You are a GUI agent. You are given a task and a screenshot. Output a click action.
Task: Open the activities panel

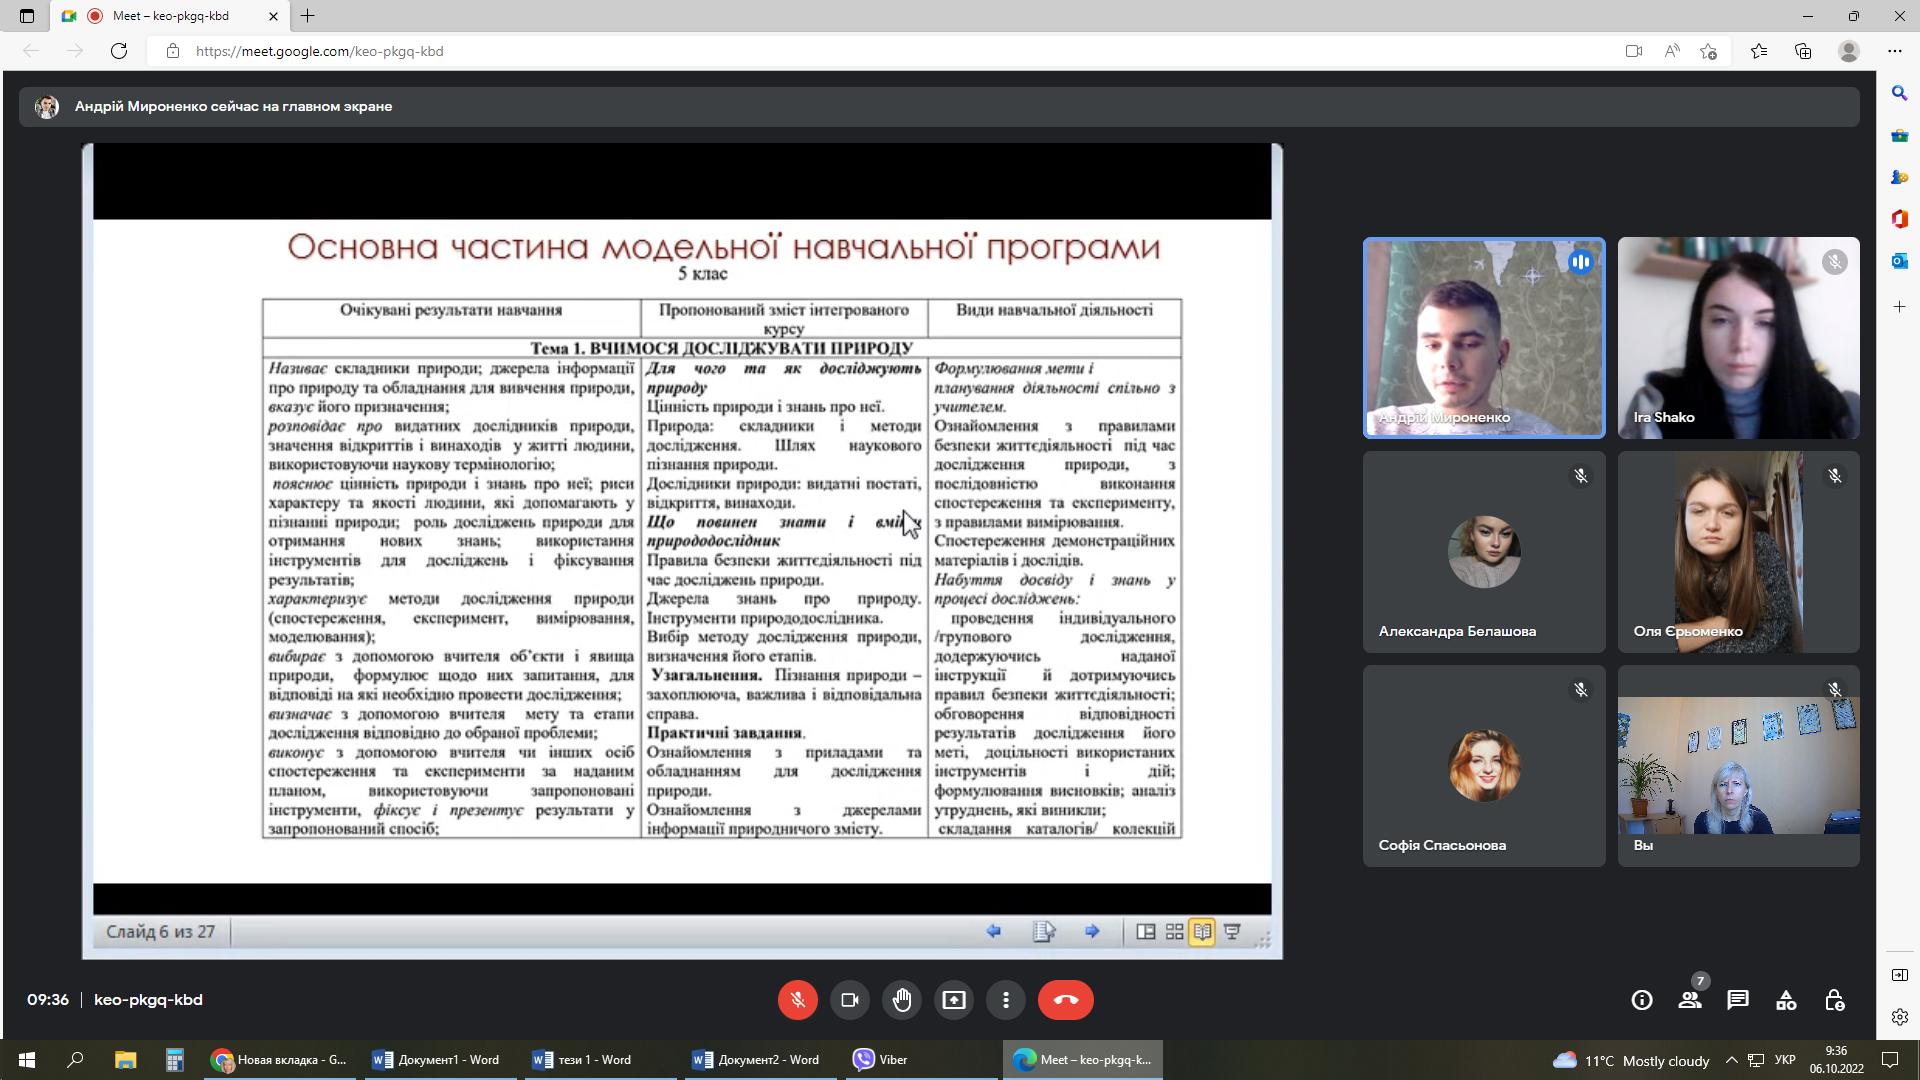pos(1786,1000)
